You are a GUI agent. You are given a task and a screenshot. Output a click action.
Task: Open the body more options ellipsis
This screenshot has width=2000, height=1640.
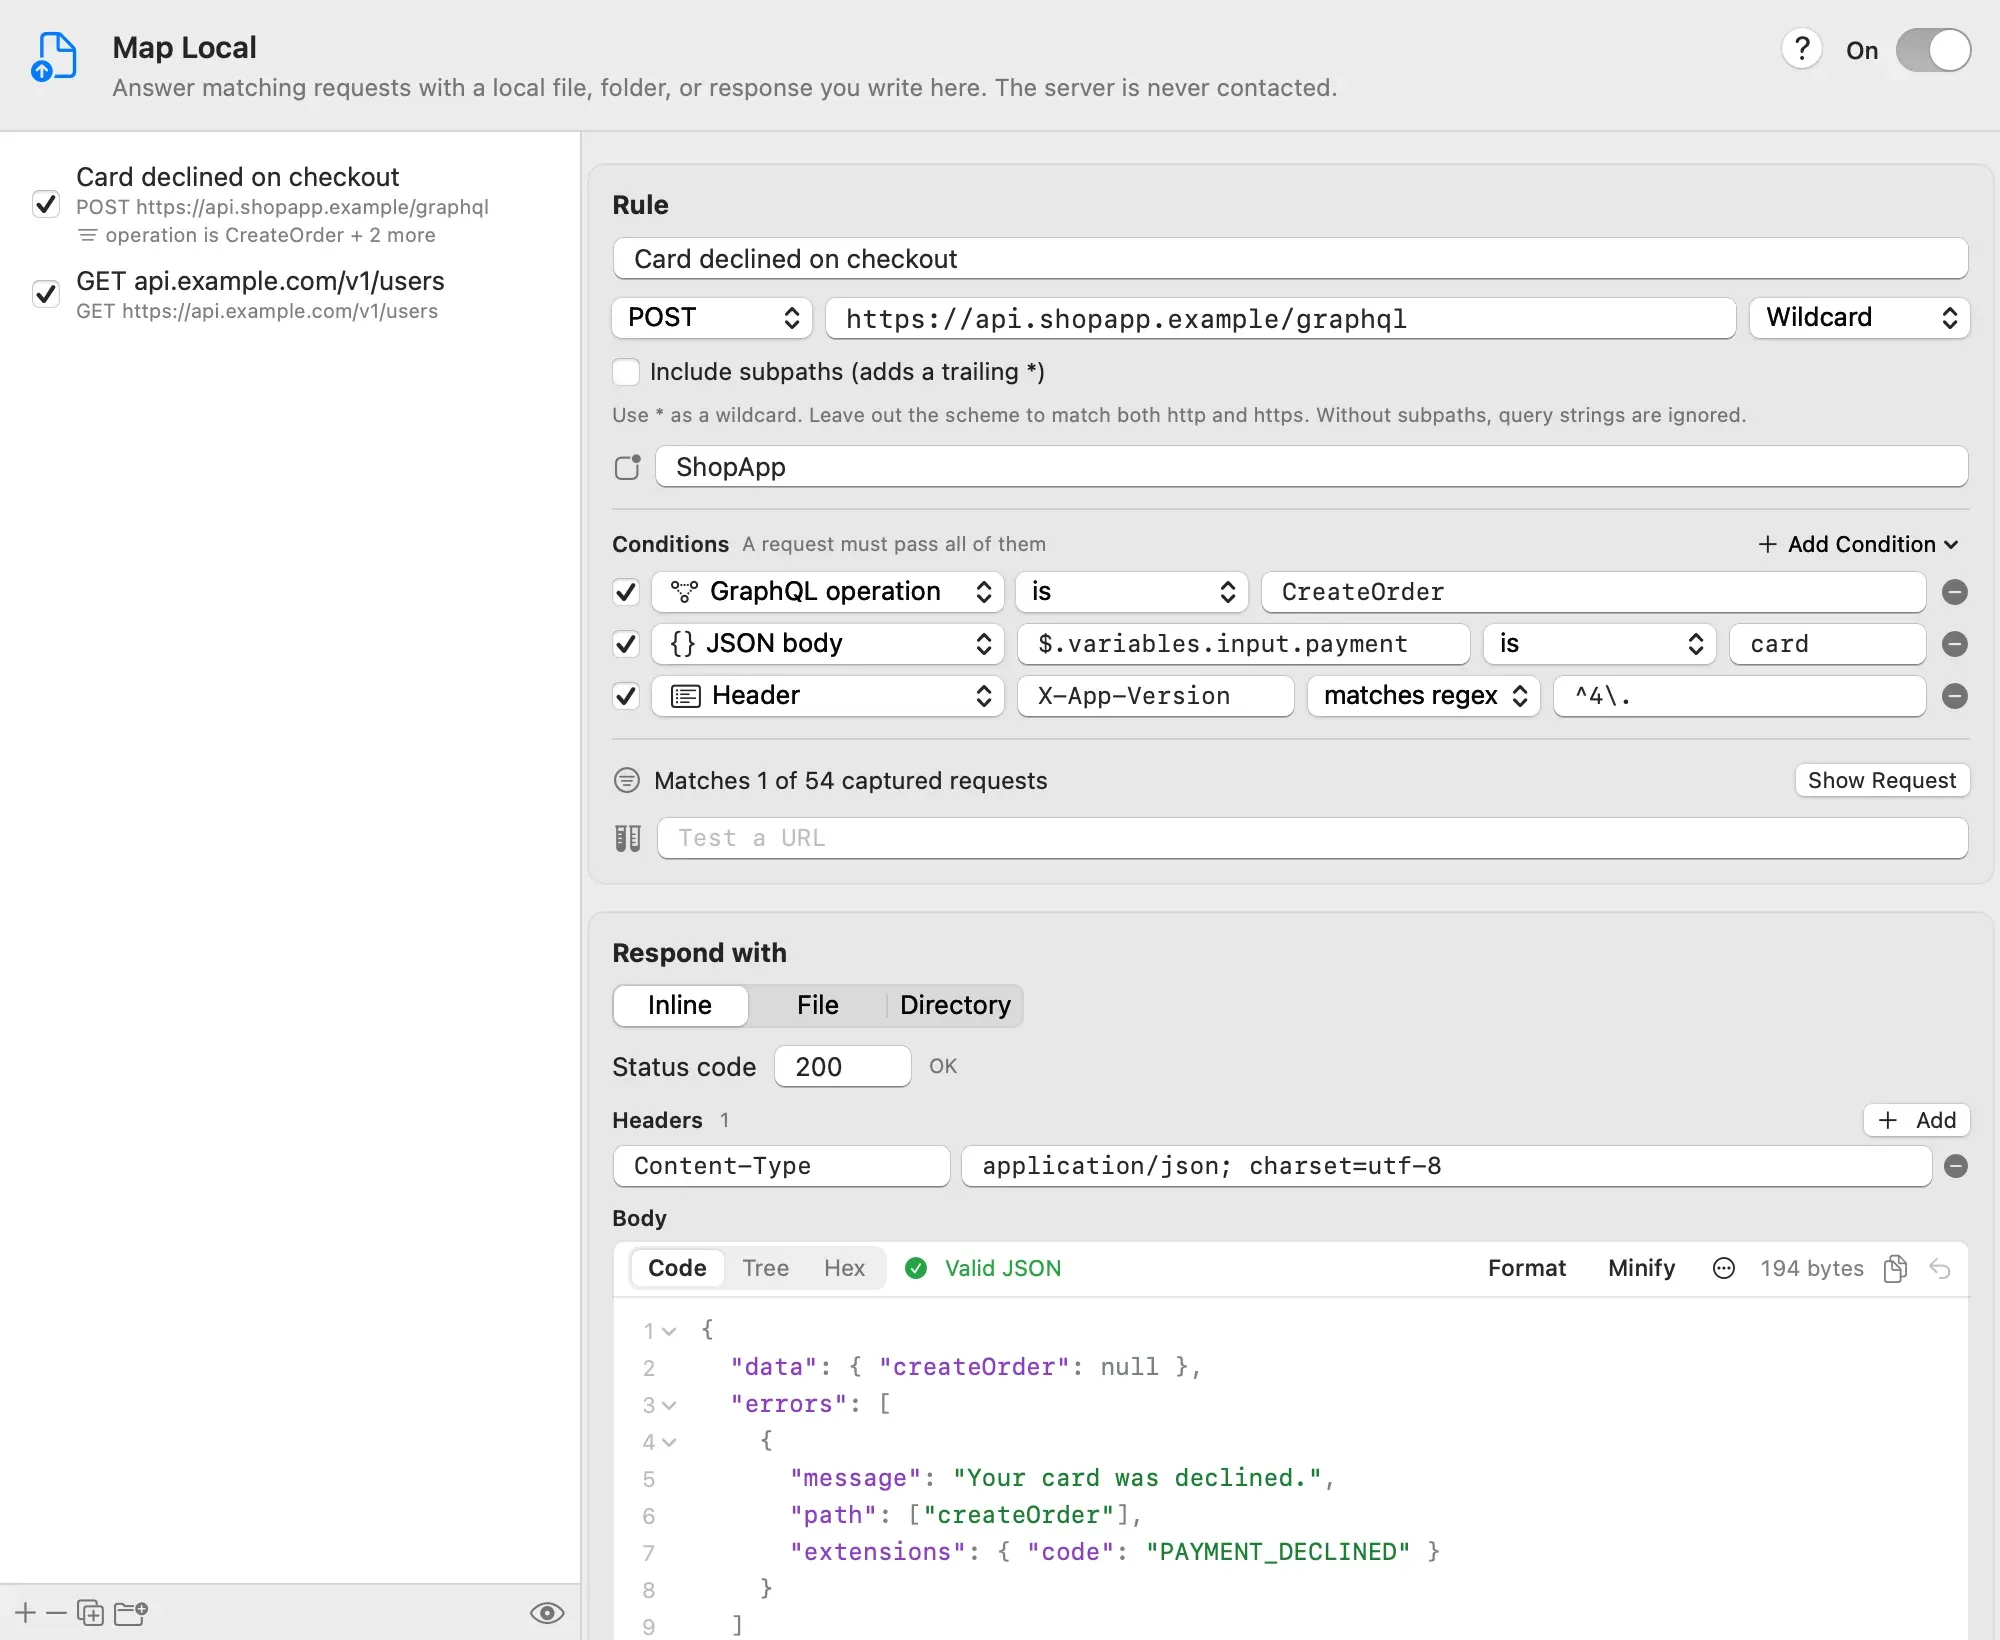pyautogui.click(x=1724, y=1269)
